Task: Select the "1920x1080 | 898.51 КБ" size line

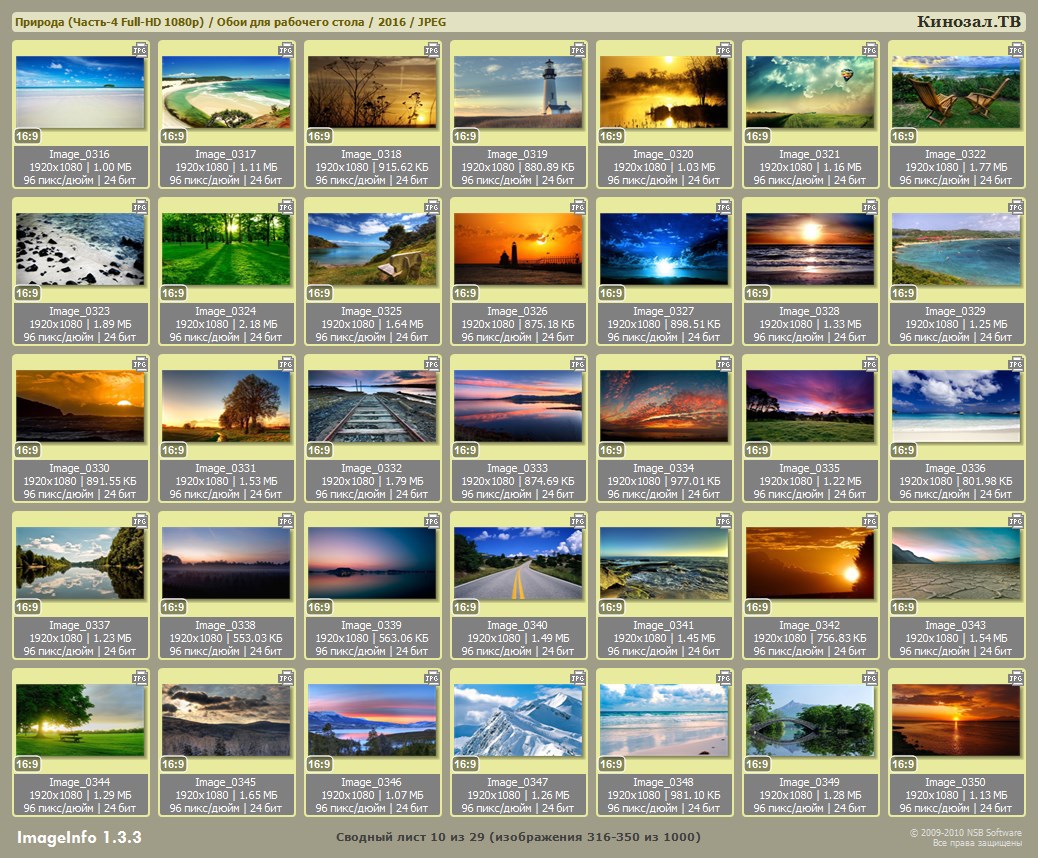Action: point(664,324)
